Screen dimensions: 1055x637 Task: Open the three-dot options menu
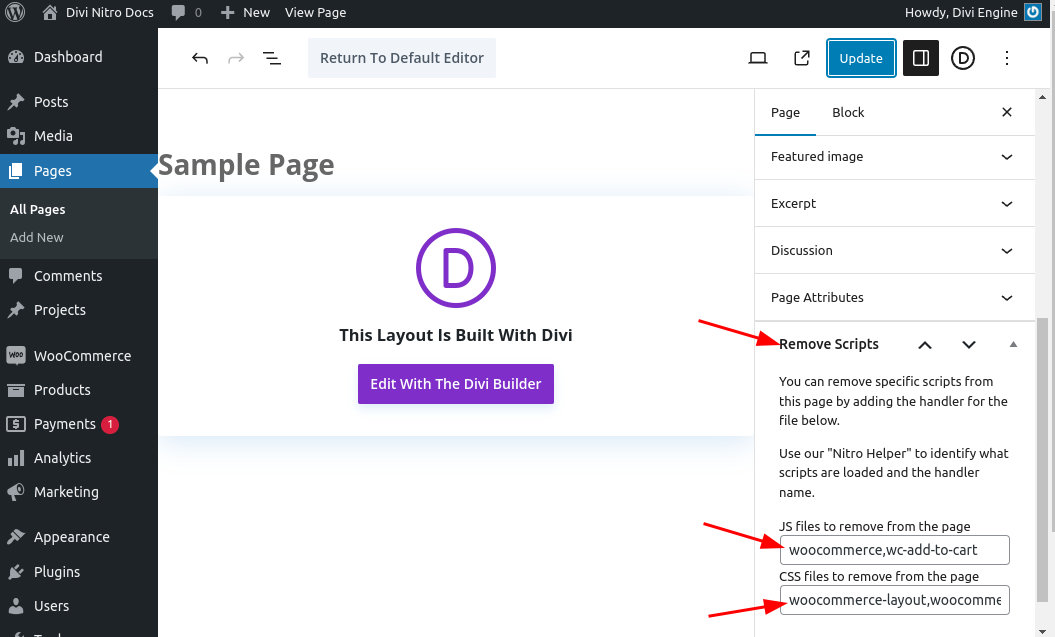1007,58
